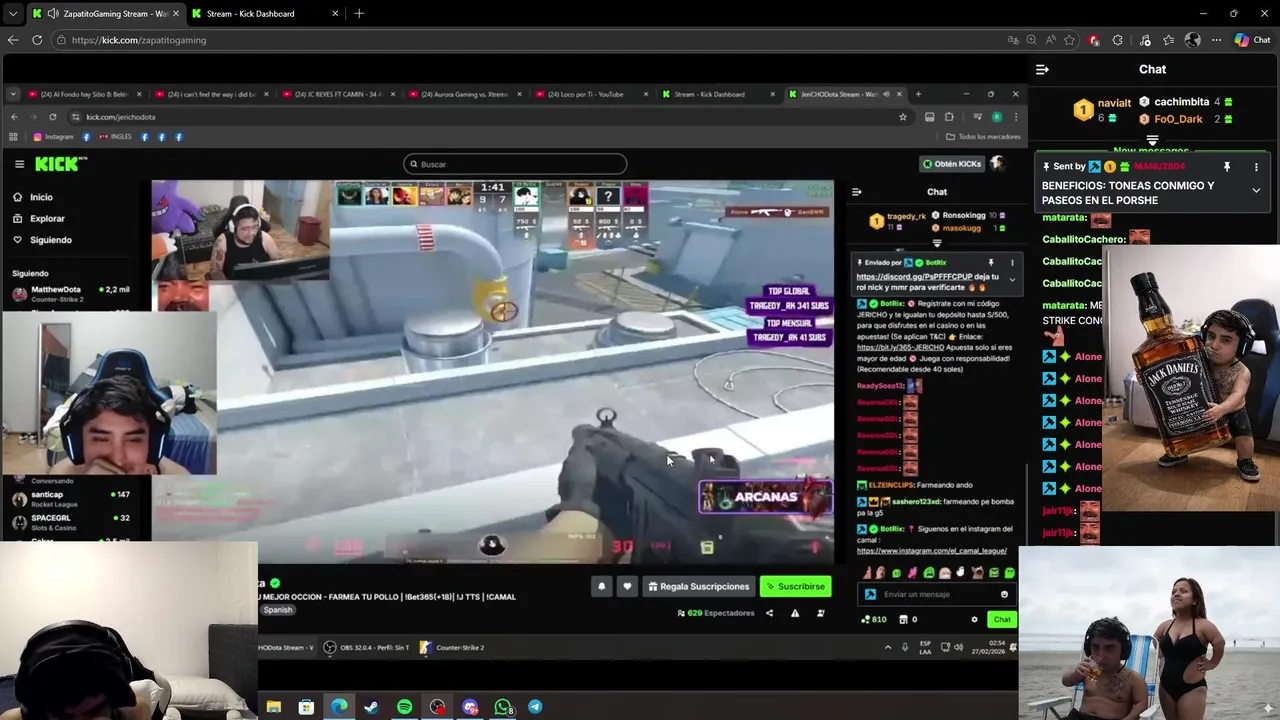Image resolution: width=1280 pixels, height=720 pixels.
Task: Click the Edge address bar URL
Action: (x=139, y=40)
